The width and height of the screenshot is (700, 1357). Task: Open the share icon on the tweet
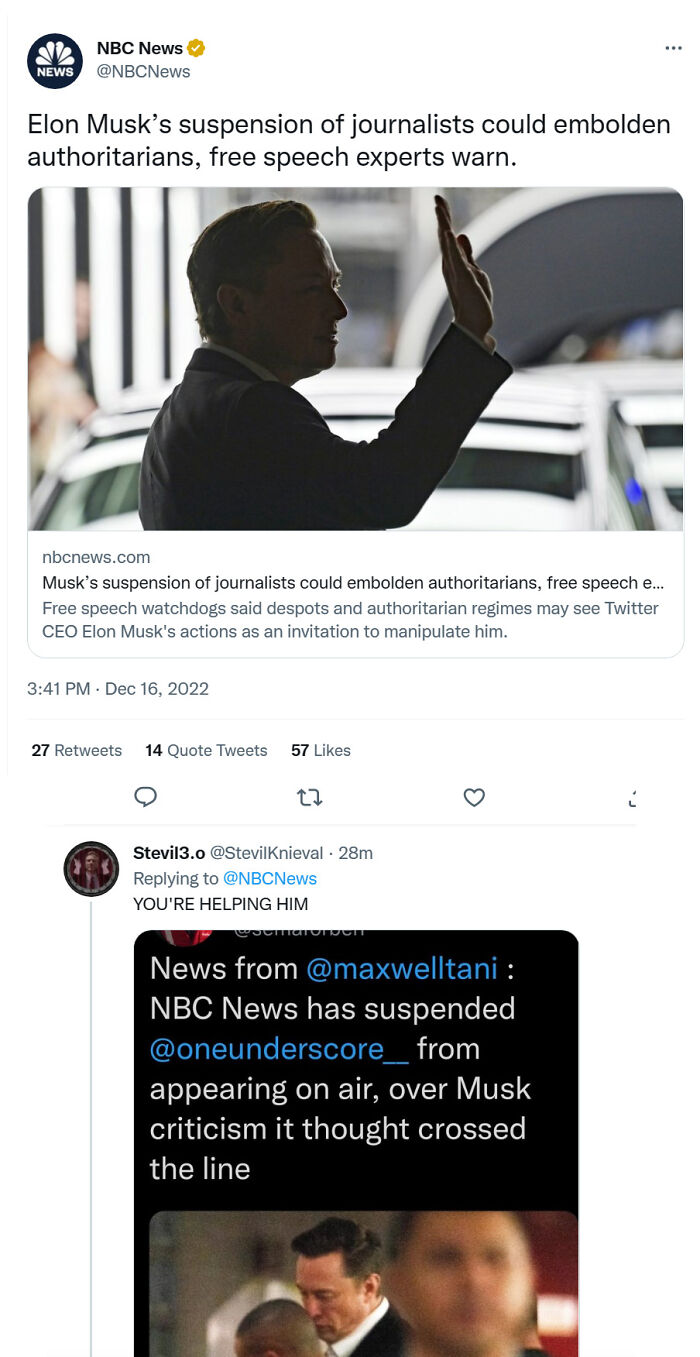pyautogui.click(x=632, y=797)
